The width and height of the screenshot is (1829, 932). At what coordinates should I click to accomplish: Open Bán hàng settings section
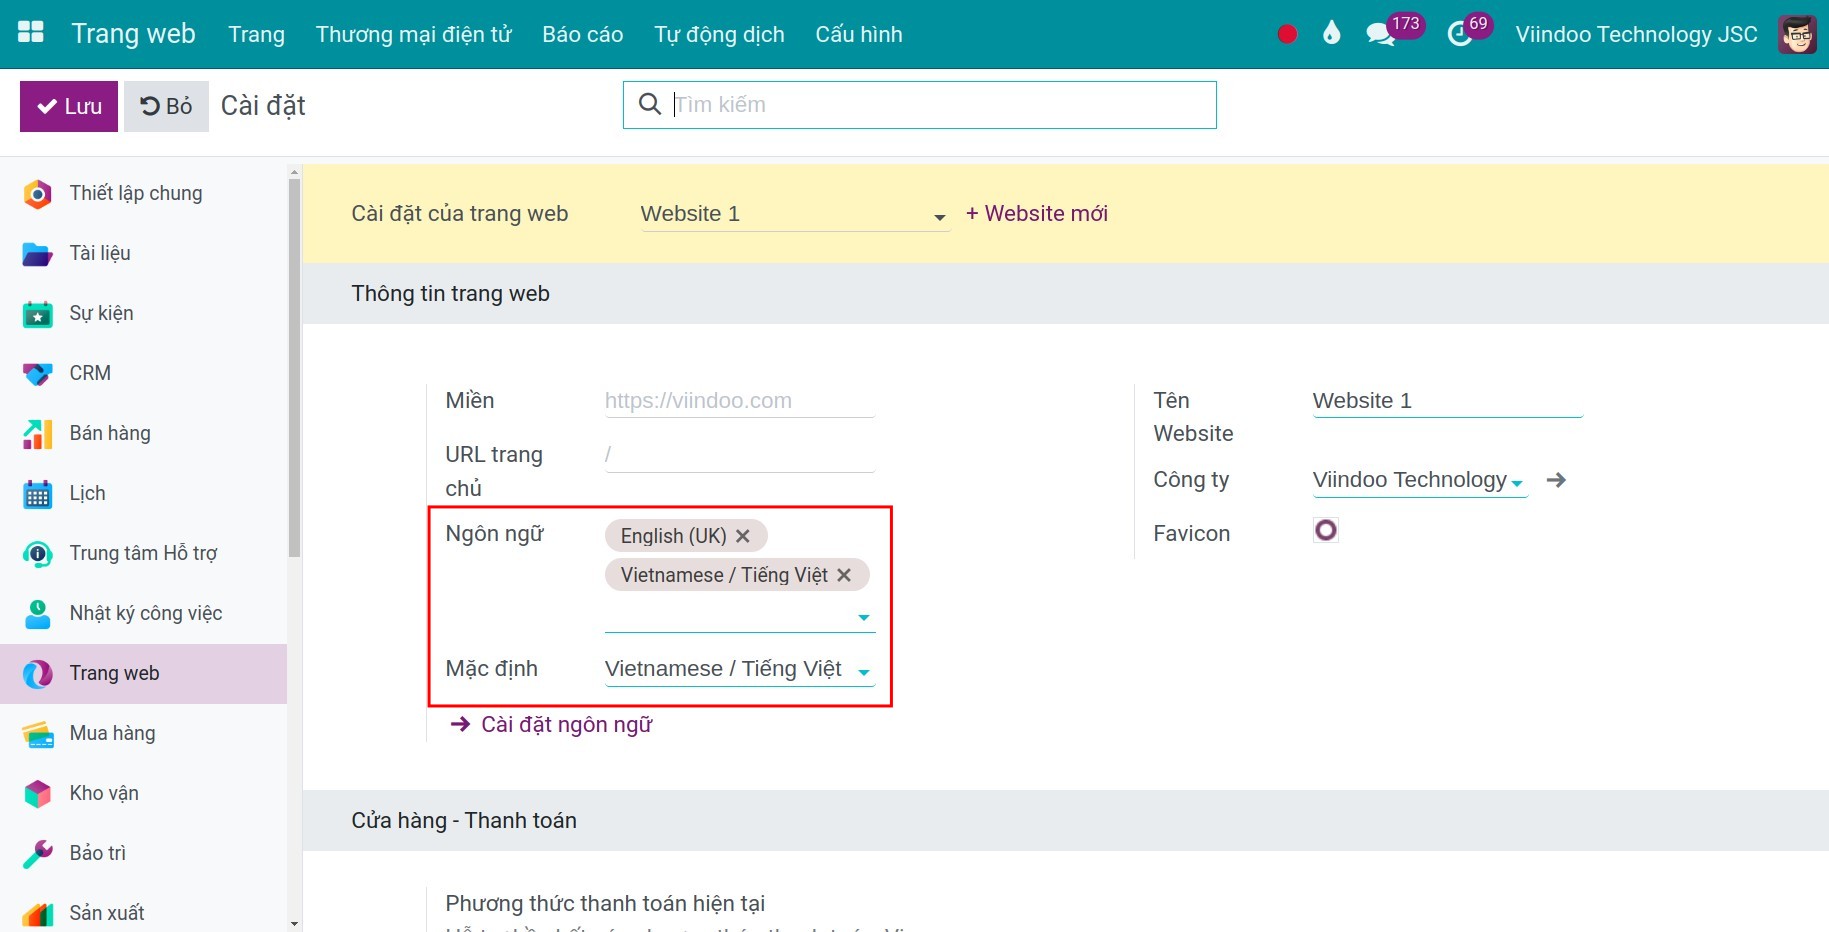(144, 433)
